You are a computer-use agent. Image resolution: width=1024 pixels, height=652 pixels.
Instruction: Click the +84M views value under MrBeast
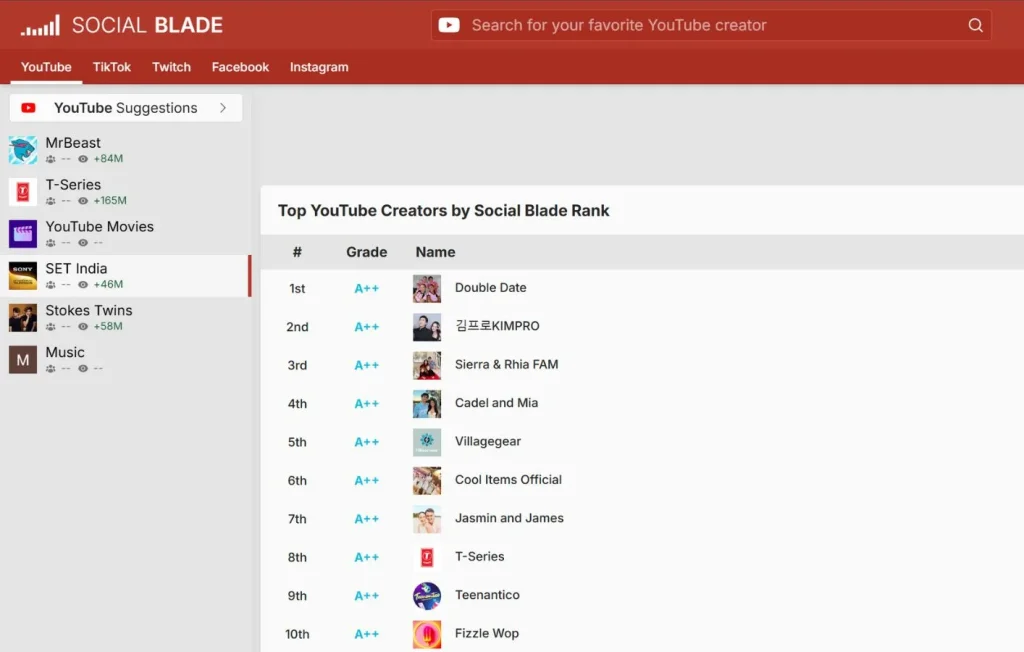[108, 159]
